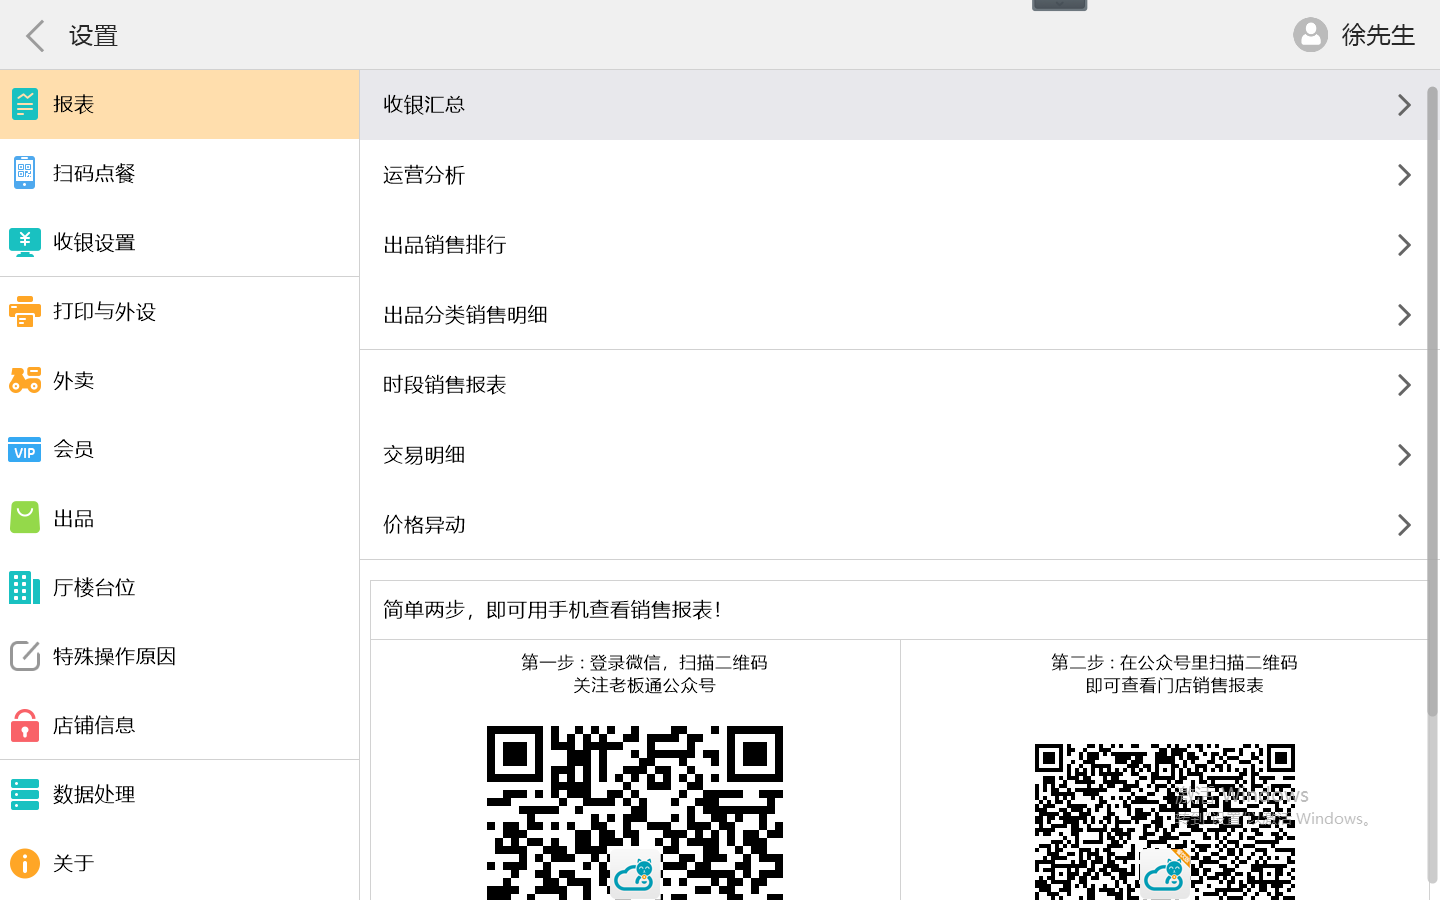This screenshot has width=1440, height=900.
Task: Select the 打印与外设 printer icon
Action: tap(25, 311)
